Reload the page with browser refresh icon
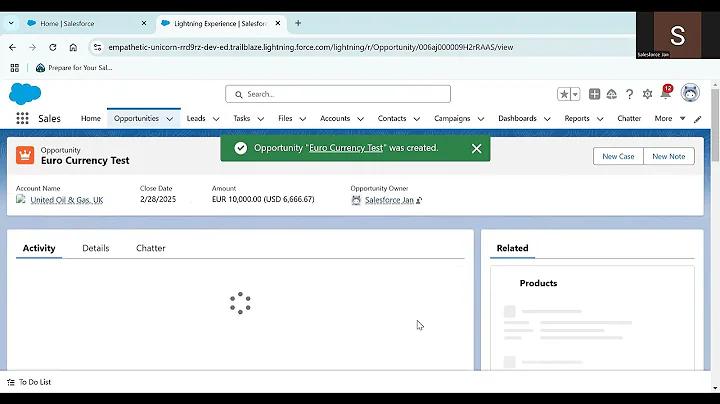The height and width of the screenshot is (404, 720). [x=53, y=47]
